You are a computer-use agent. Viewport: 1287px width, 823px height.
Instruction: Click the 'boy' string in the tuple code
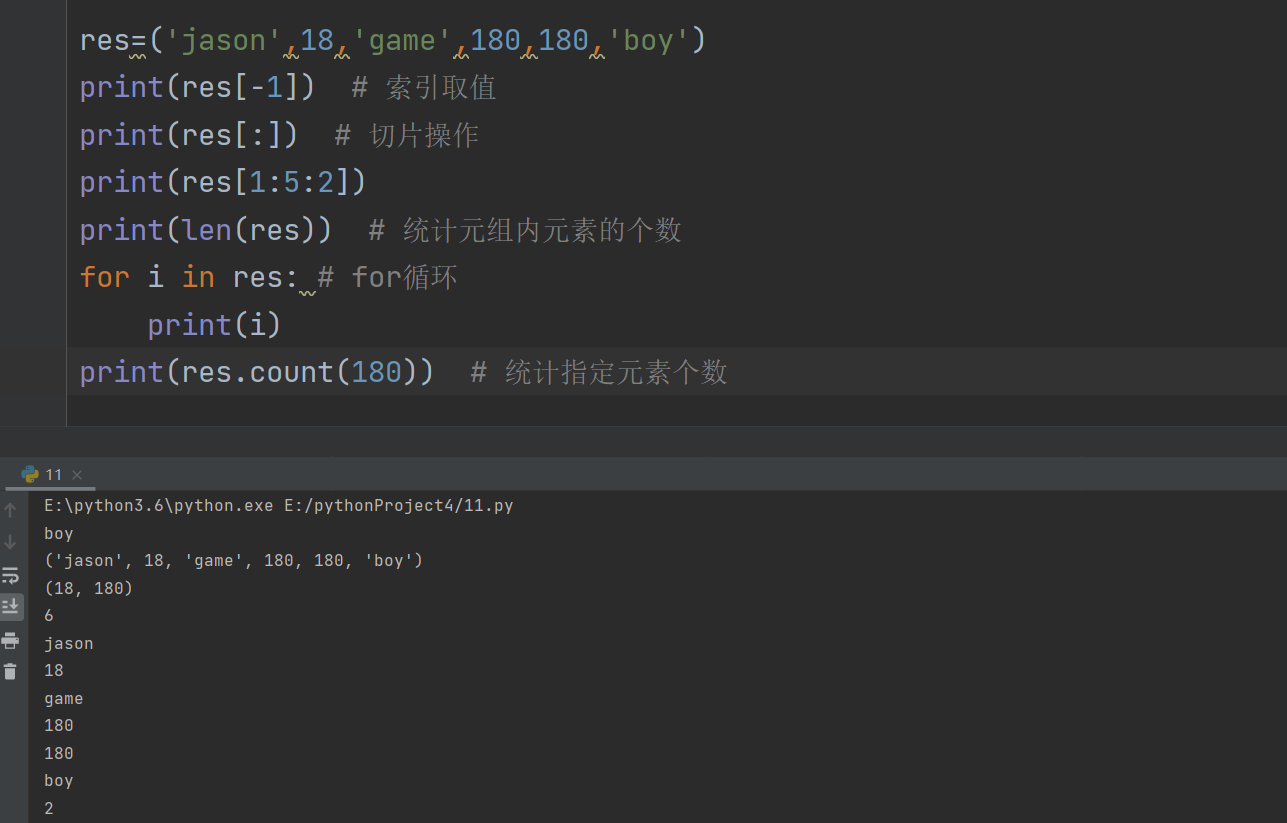coord(648,40)
